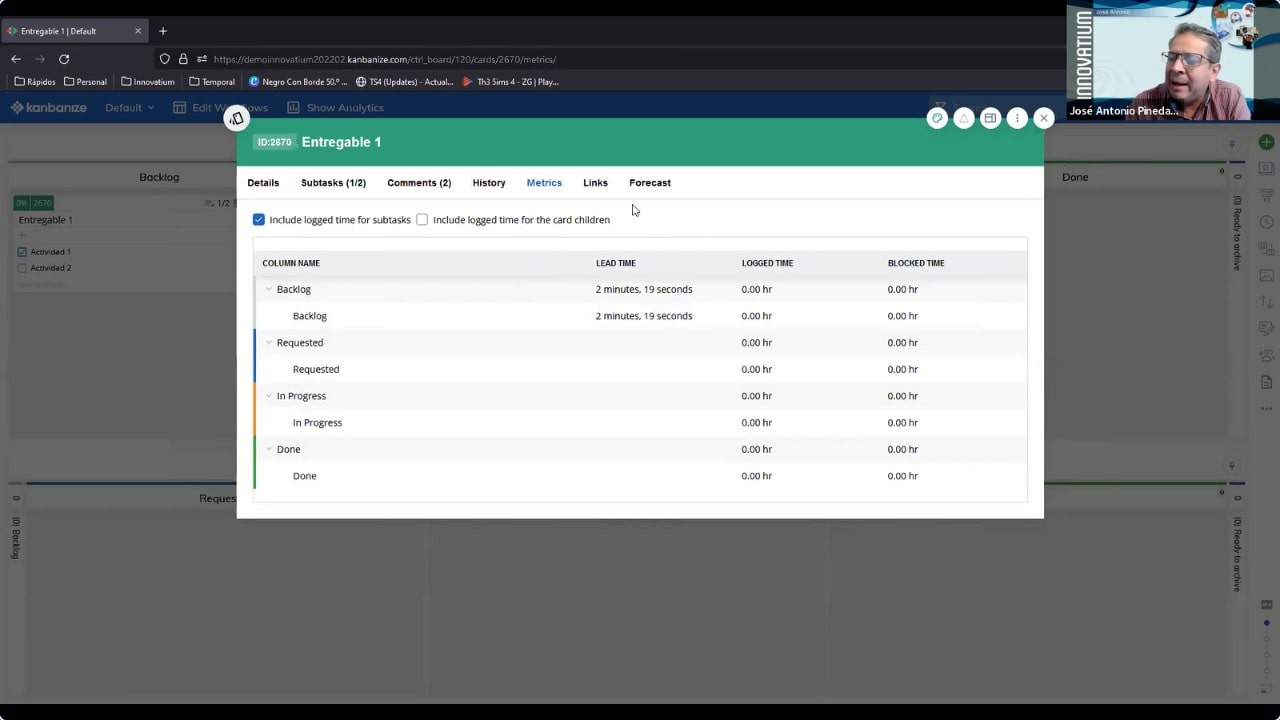Click the rotate icon at card's top-left corner
1280x720 pixels.
(236, 119)
